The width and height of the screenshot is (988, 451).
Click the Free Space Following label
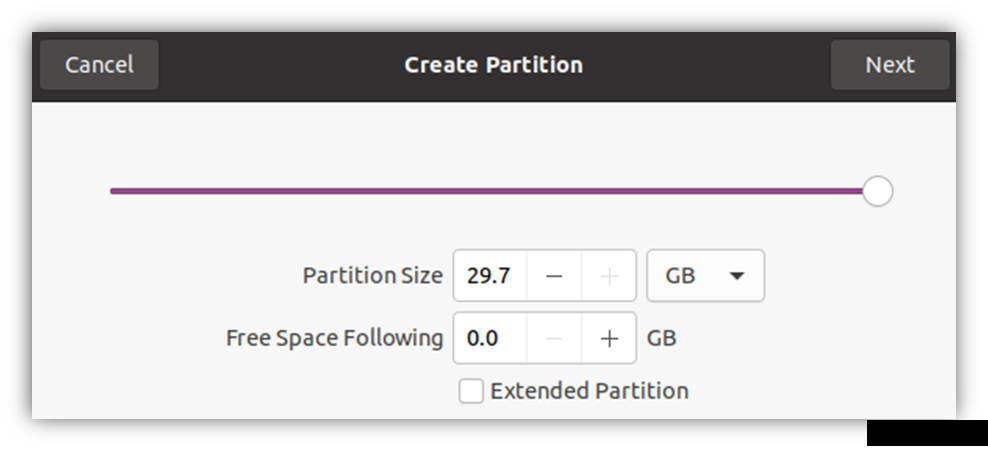335,338
